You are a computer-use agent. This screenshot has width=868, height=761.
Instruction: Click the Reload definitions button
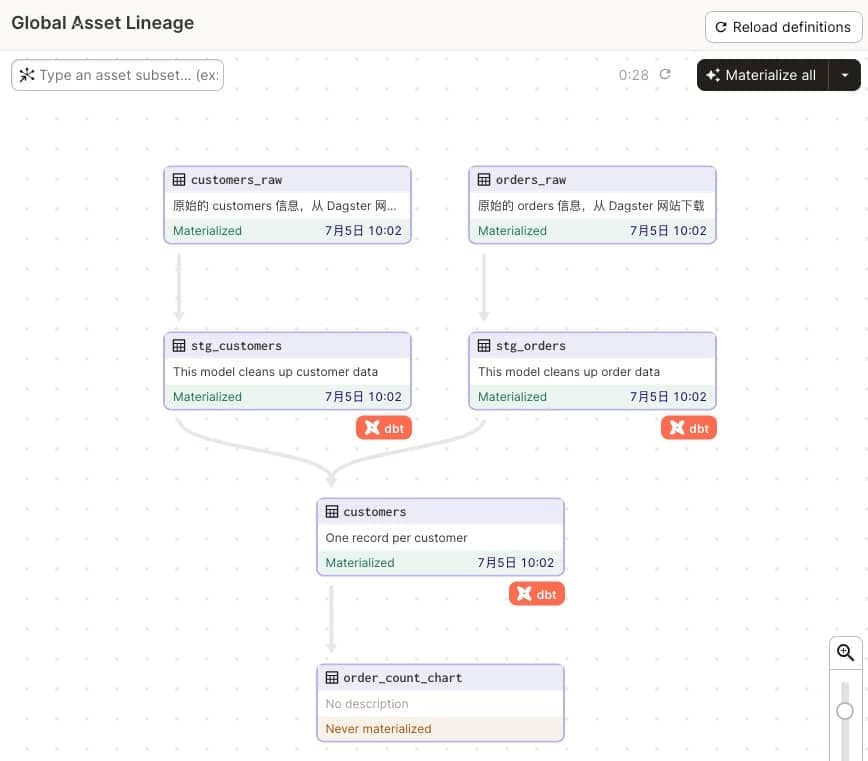783,27
